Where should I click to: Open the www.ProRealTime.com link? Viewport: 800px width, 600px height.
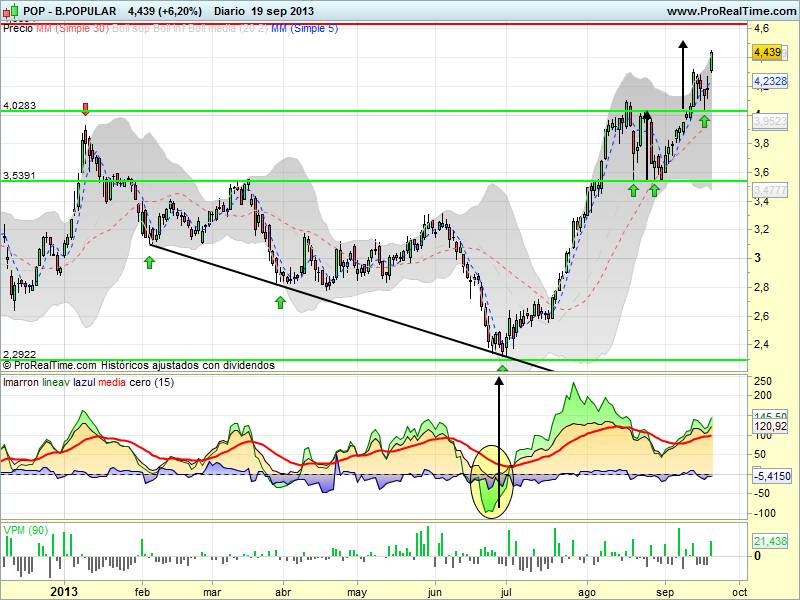tap(731, 11)
